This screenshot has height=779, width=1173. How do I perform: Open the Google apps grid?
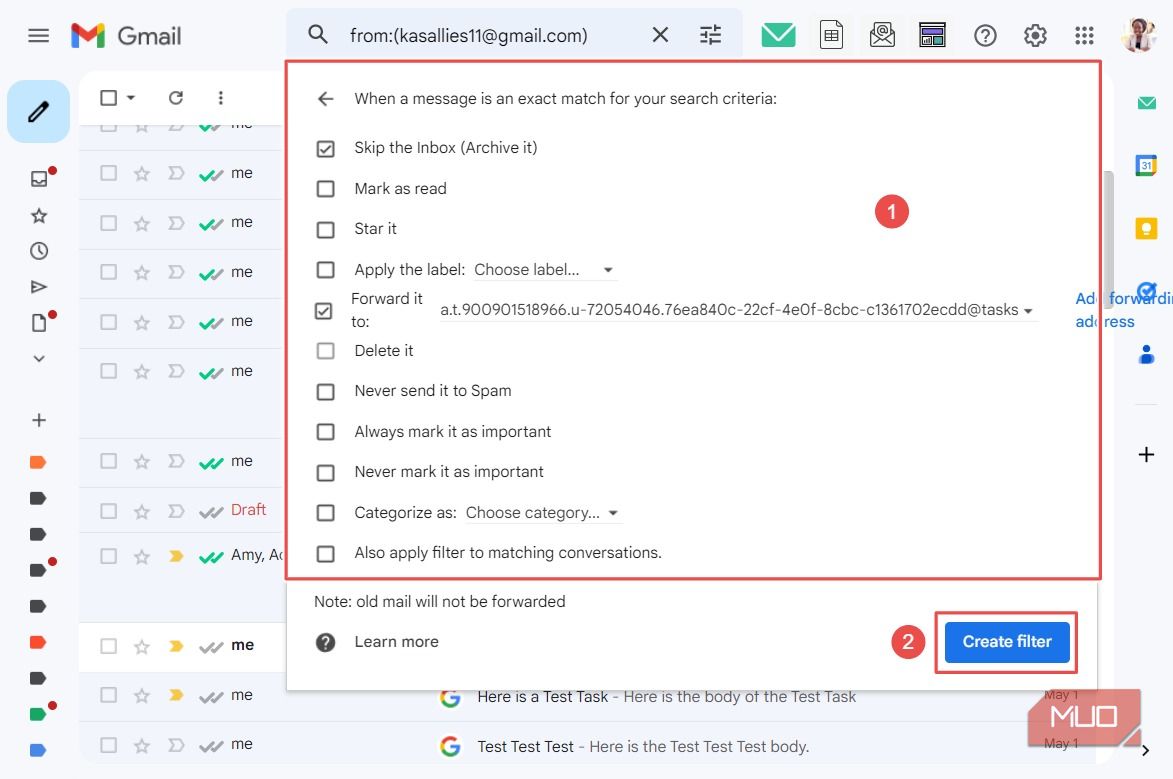tap(1084, 35)
